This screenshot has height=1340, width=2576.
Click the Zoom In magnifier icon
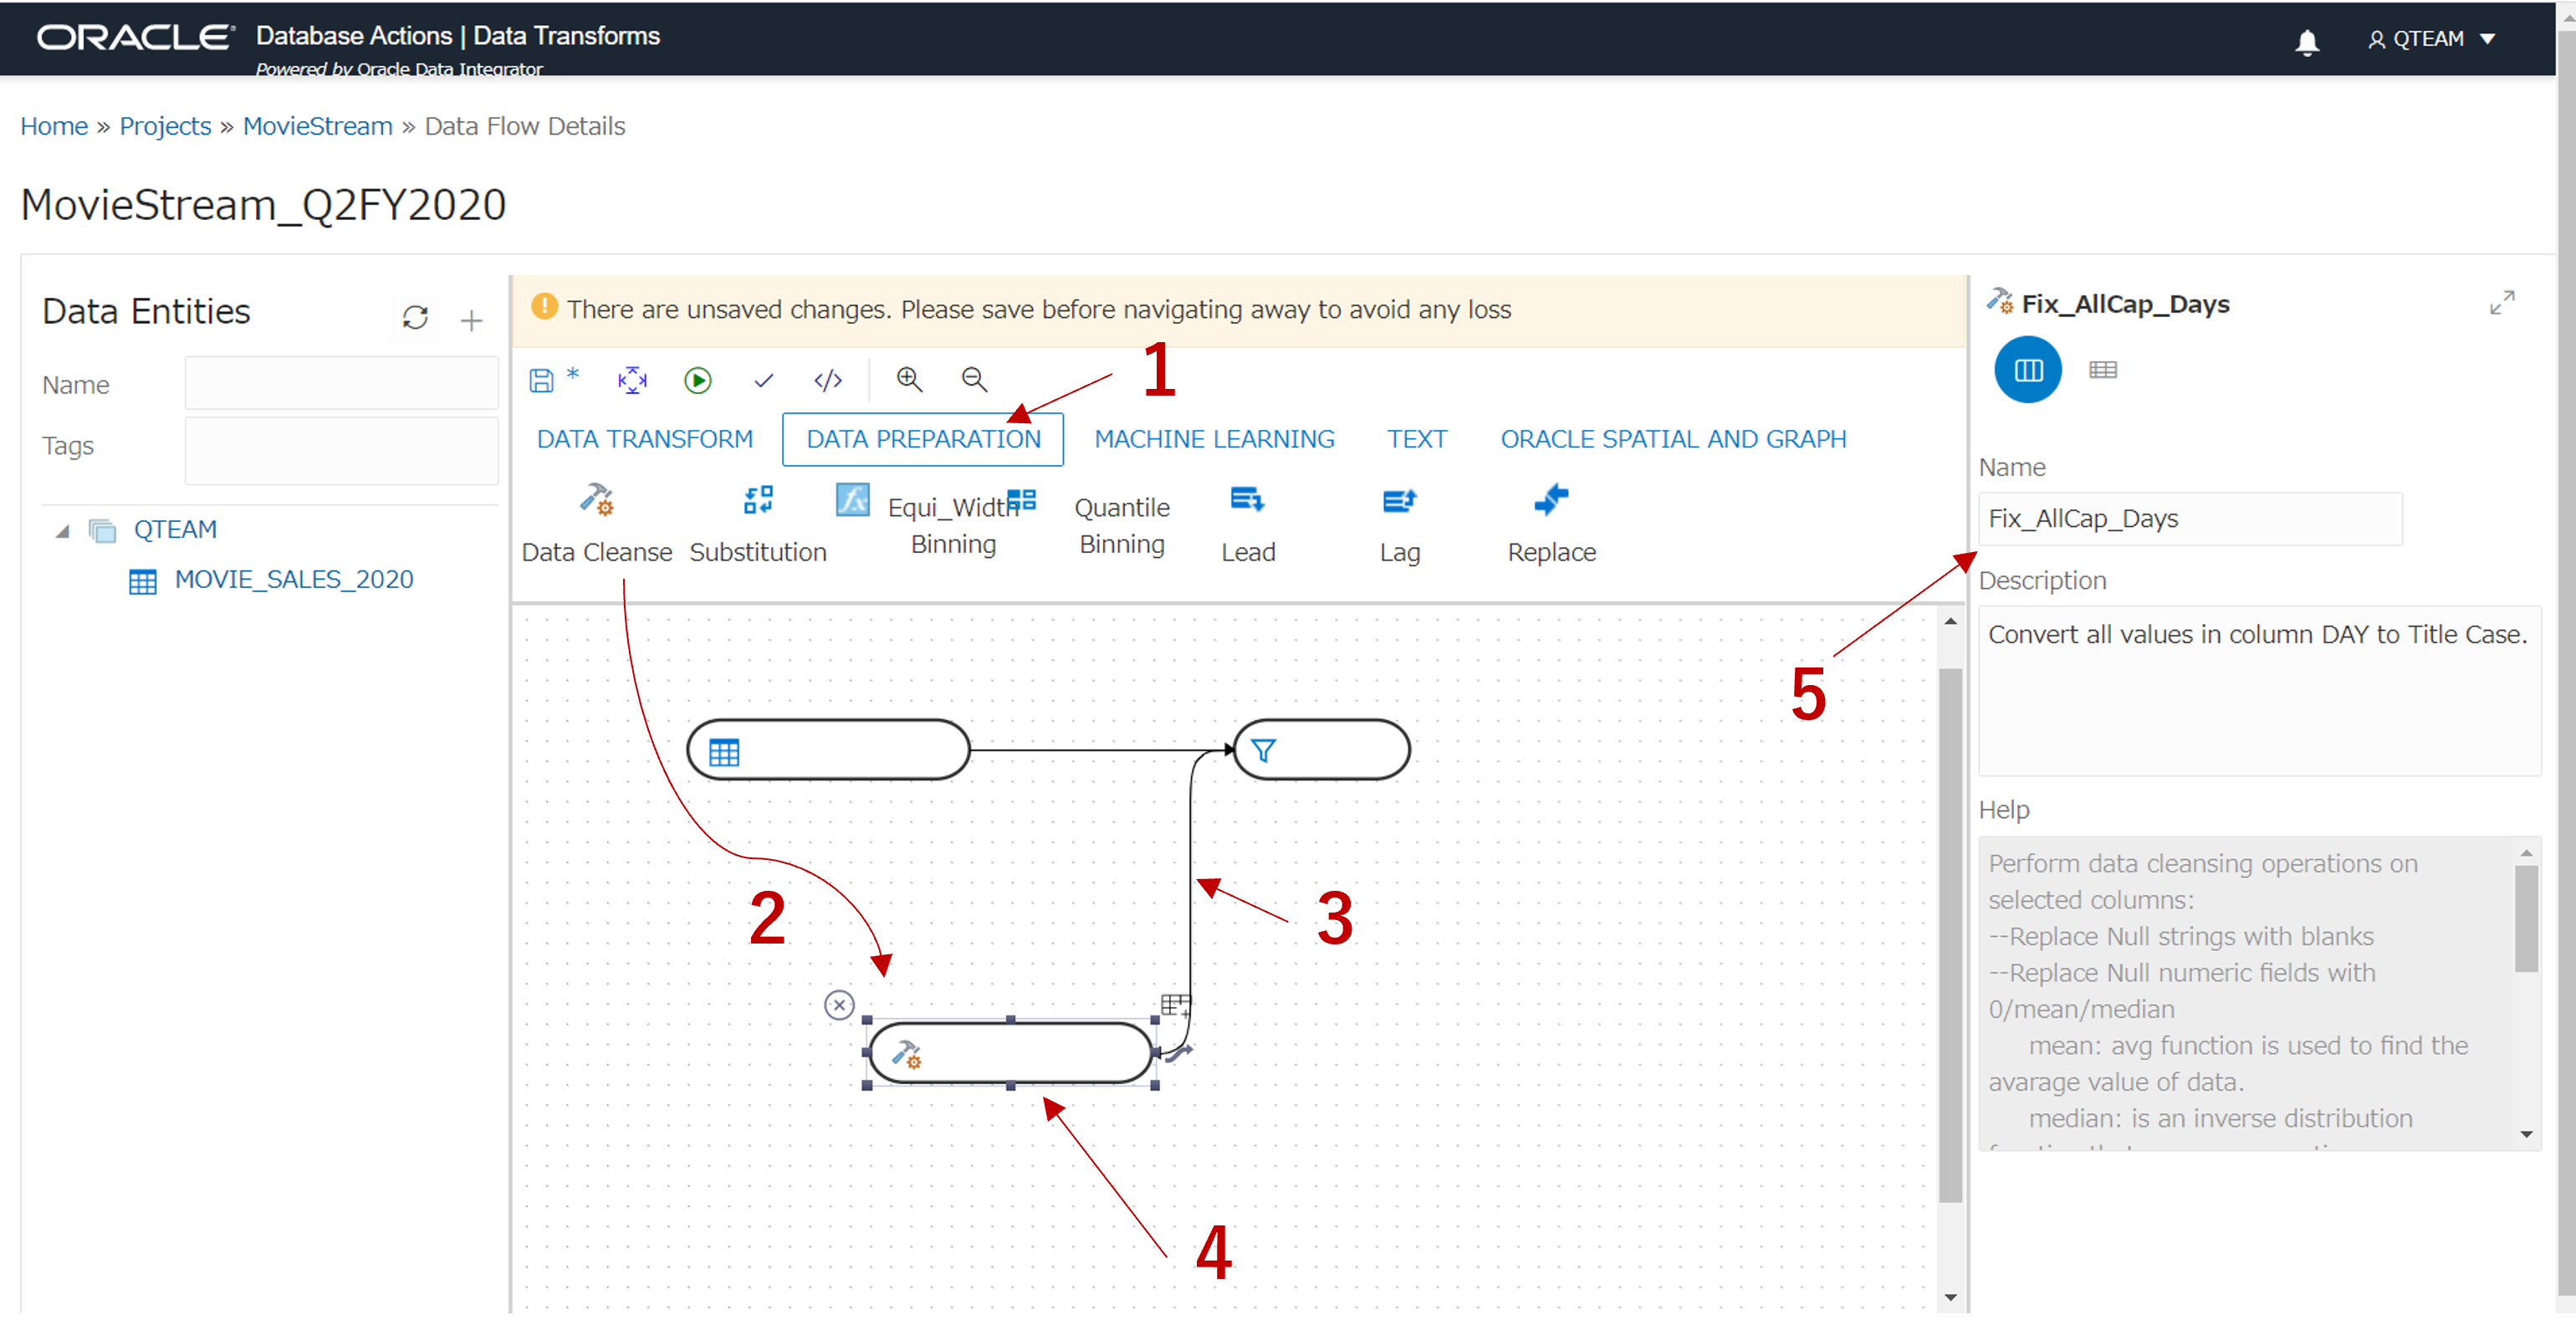coord(908,379)
